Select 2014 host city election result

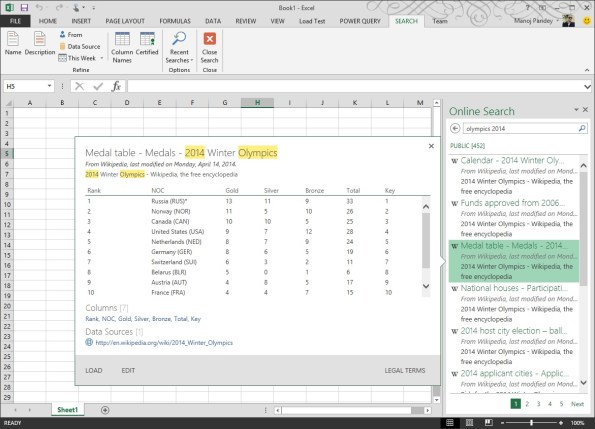click(514, 346)
